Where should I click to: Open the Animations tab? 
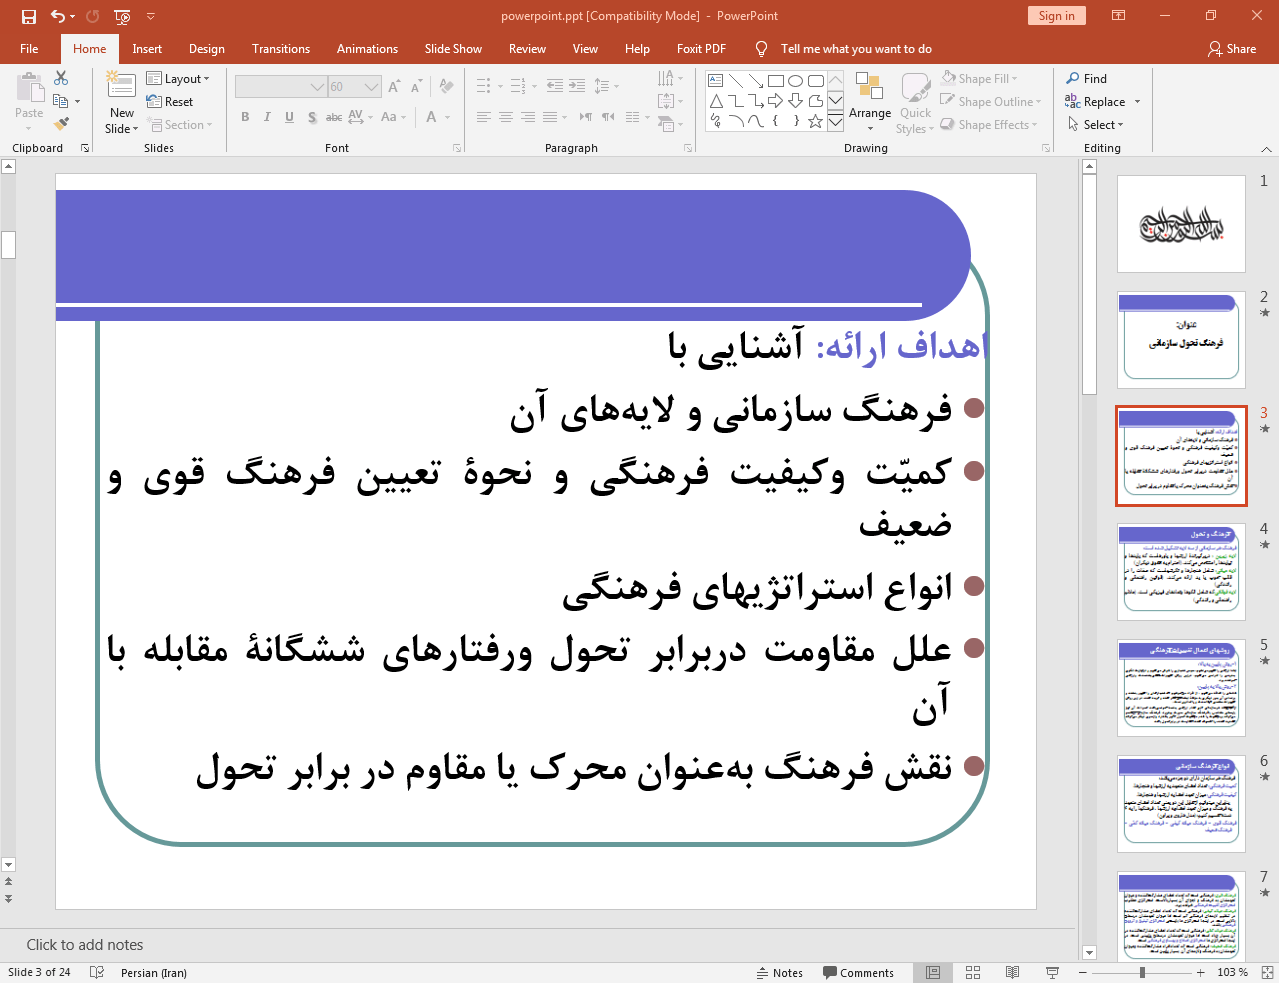tap(367, 48)
